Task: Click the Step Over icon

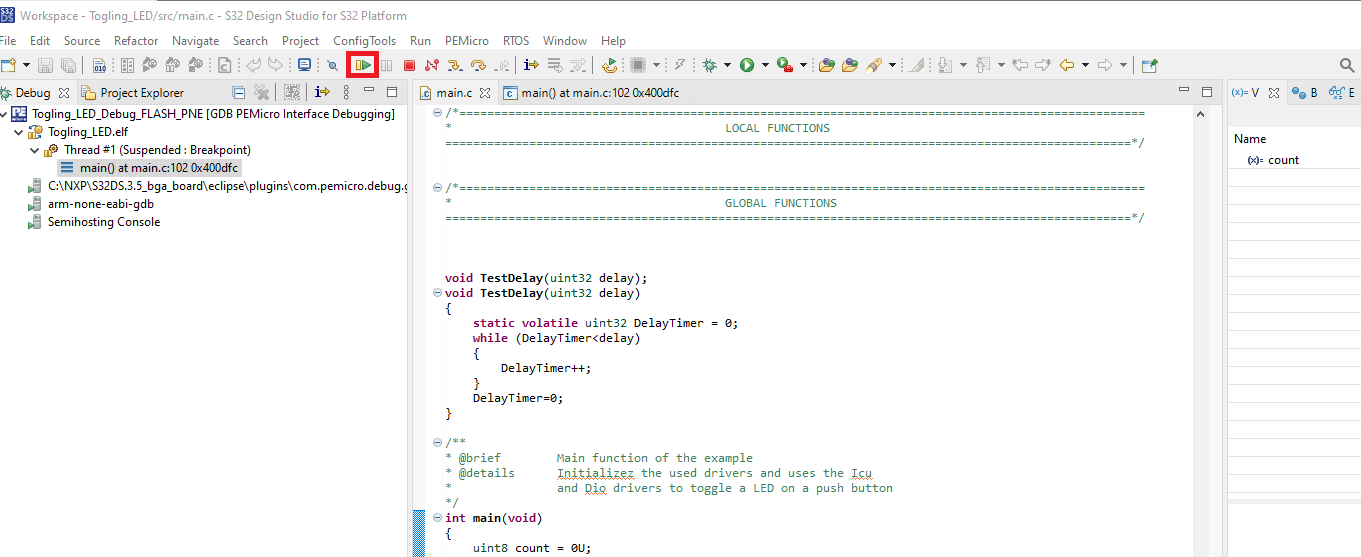Action: (x=478, y=65)
